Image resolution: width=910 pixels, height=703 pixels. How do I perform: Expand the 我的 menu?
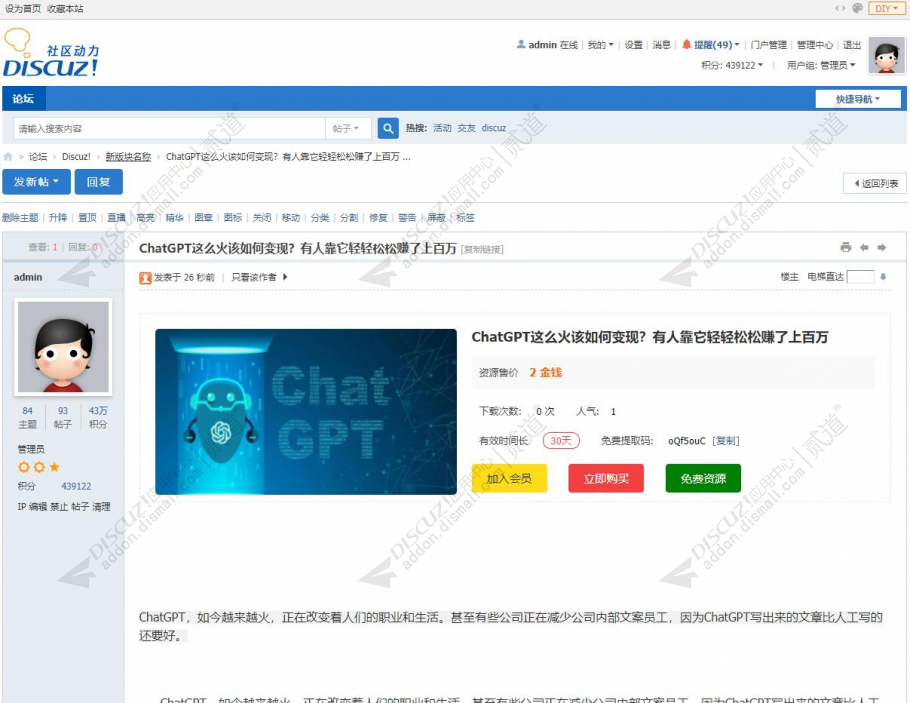pos(600,45)
